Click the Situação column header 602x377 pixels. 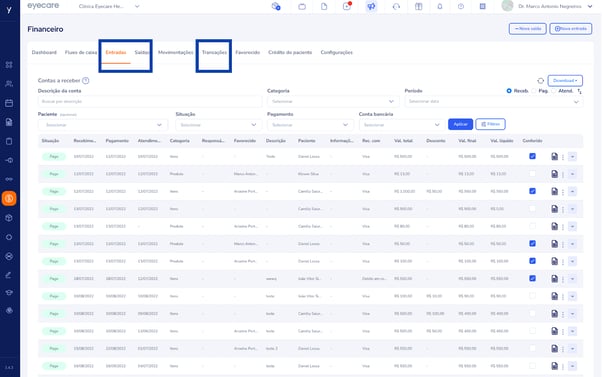pyautogui.click(x=50, y=141)
